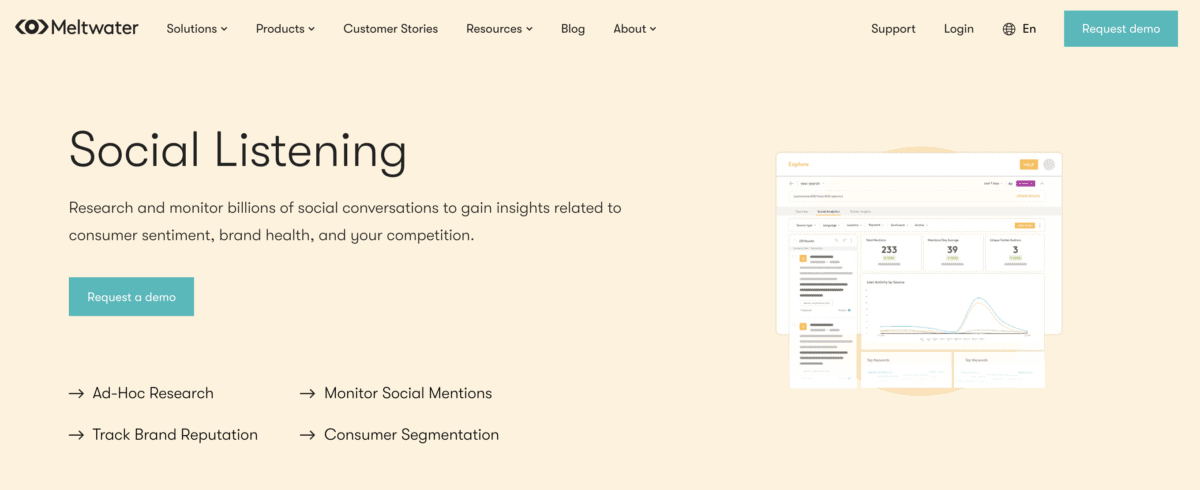Screen dimensions: 1200x490
Task: Expand the Solutions dropdown menu
Action: (x=197, y=29)
